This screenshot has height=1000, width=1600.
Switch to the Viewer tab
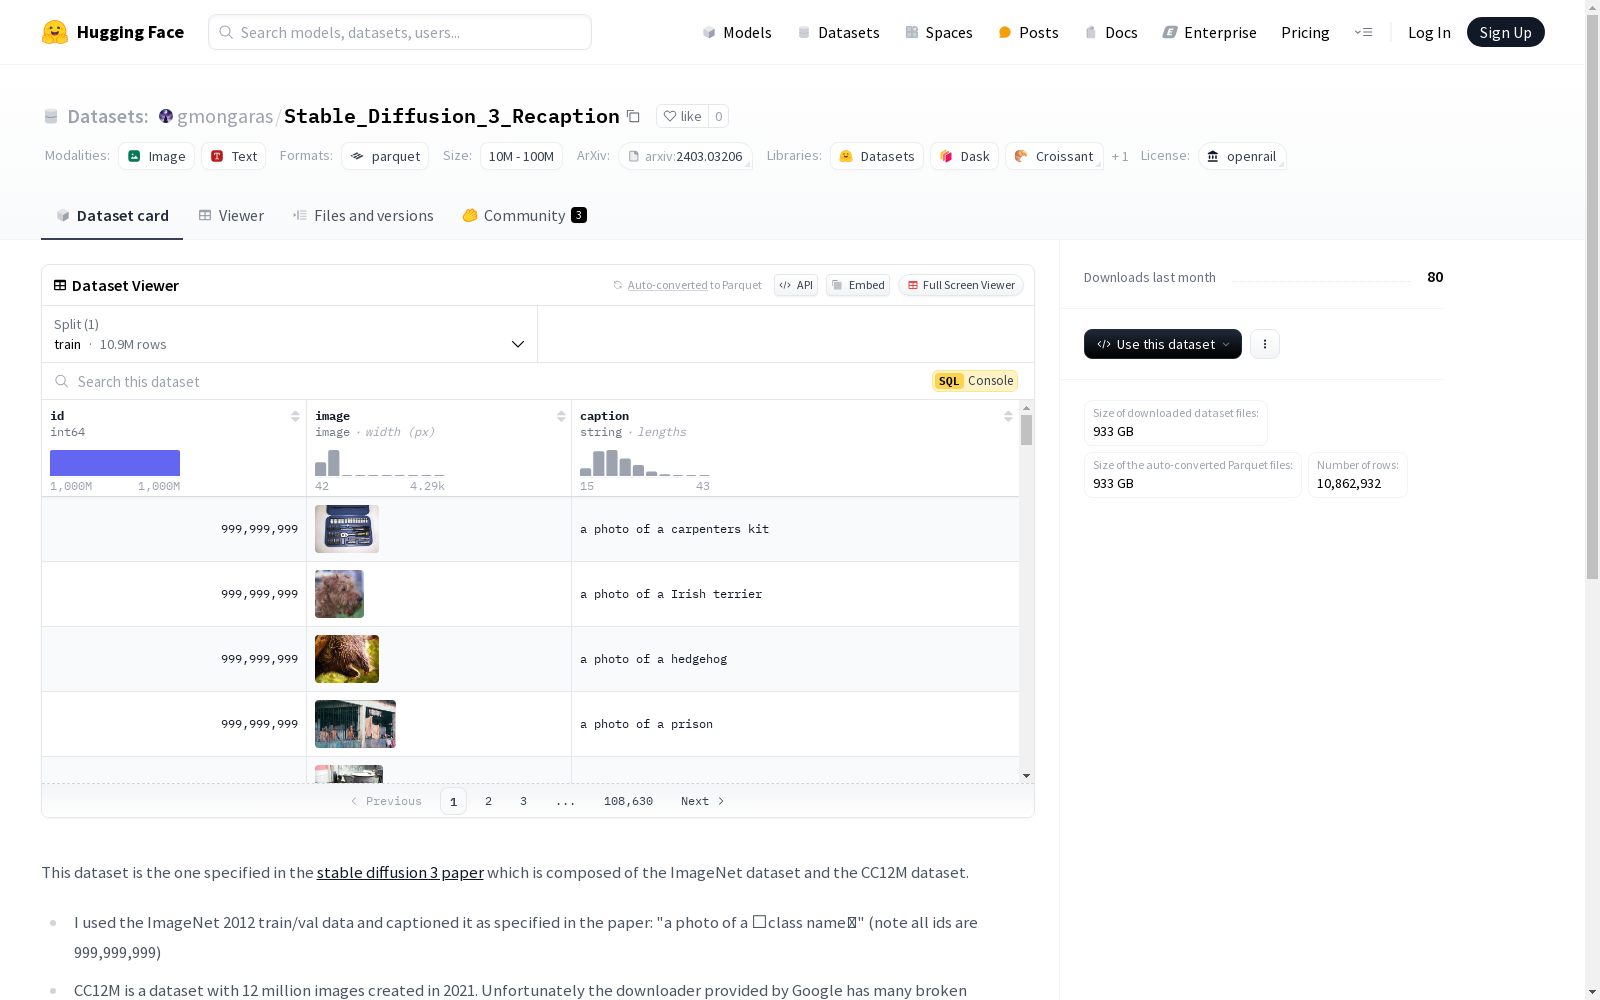click(x=231, y=215)
